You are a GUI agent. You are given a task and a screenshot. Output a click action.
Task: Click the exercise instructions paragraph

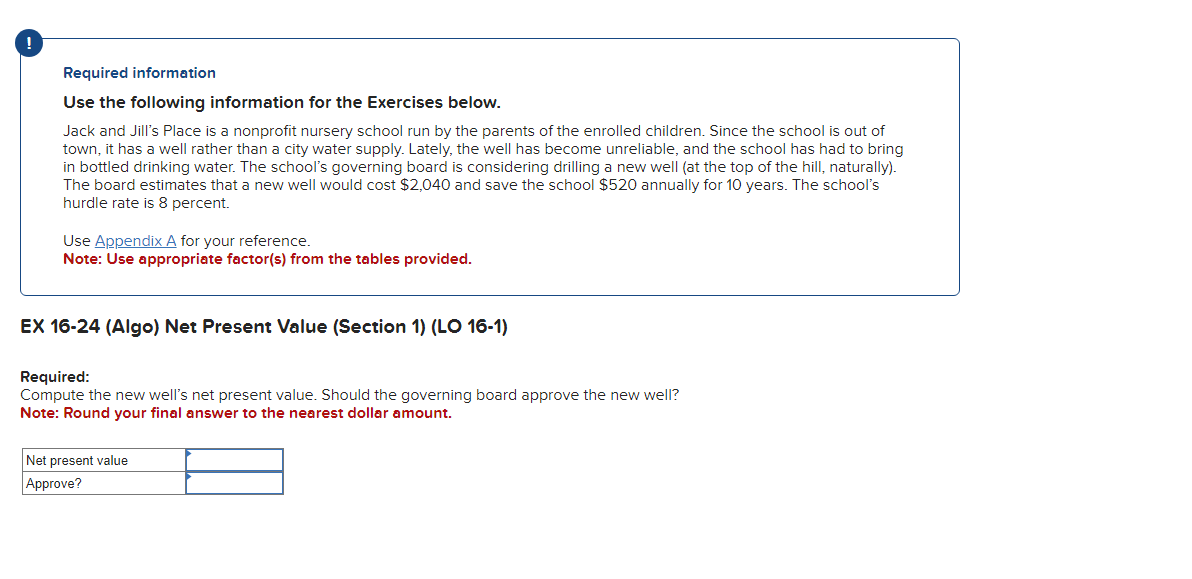click(x=350, y=394)
